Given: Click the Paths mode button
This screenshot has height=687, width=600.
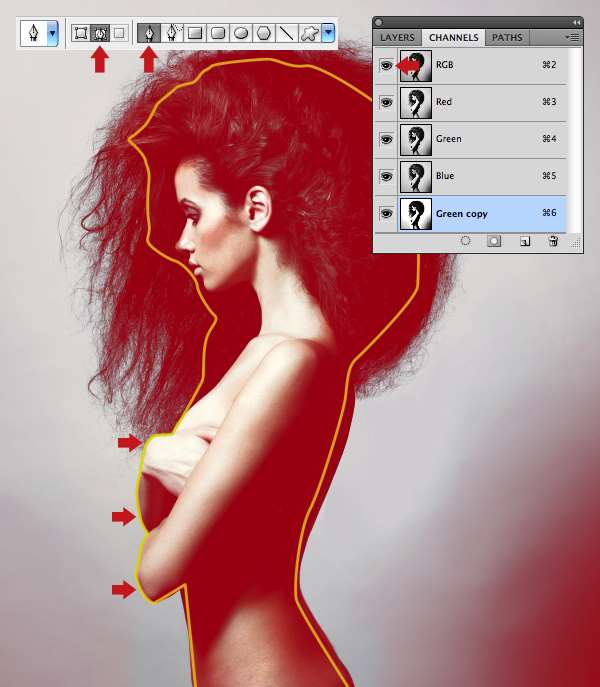Looking at the screenshot, I should point(100,33).
